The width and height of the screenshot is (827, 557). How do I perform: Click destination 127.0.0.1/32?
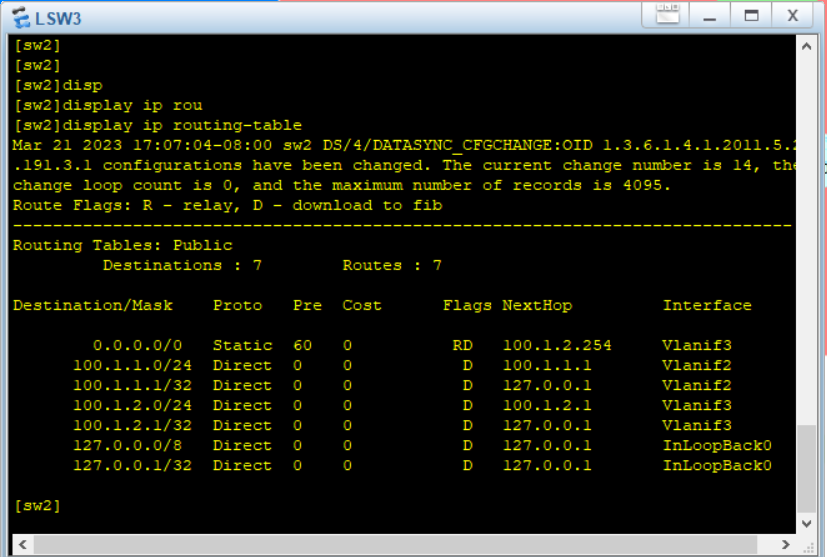[x=132, y=466]
